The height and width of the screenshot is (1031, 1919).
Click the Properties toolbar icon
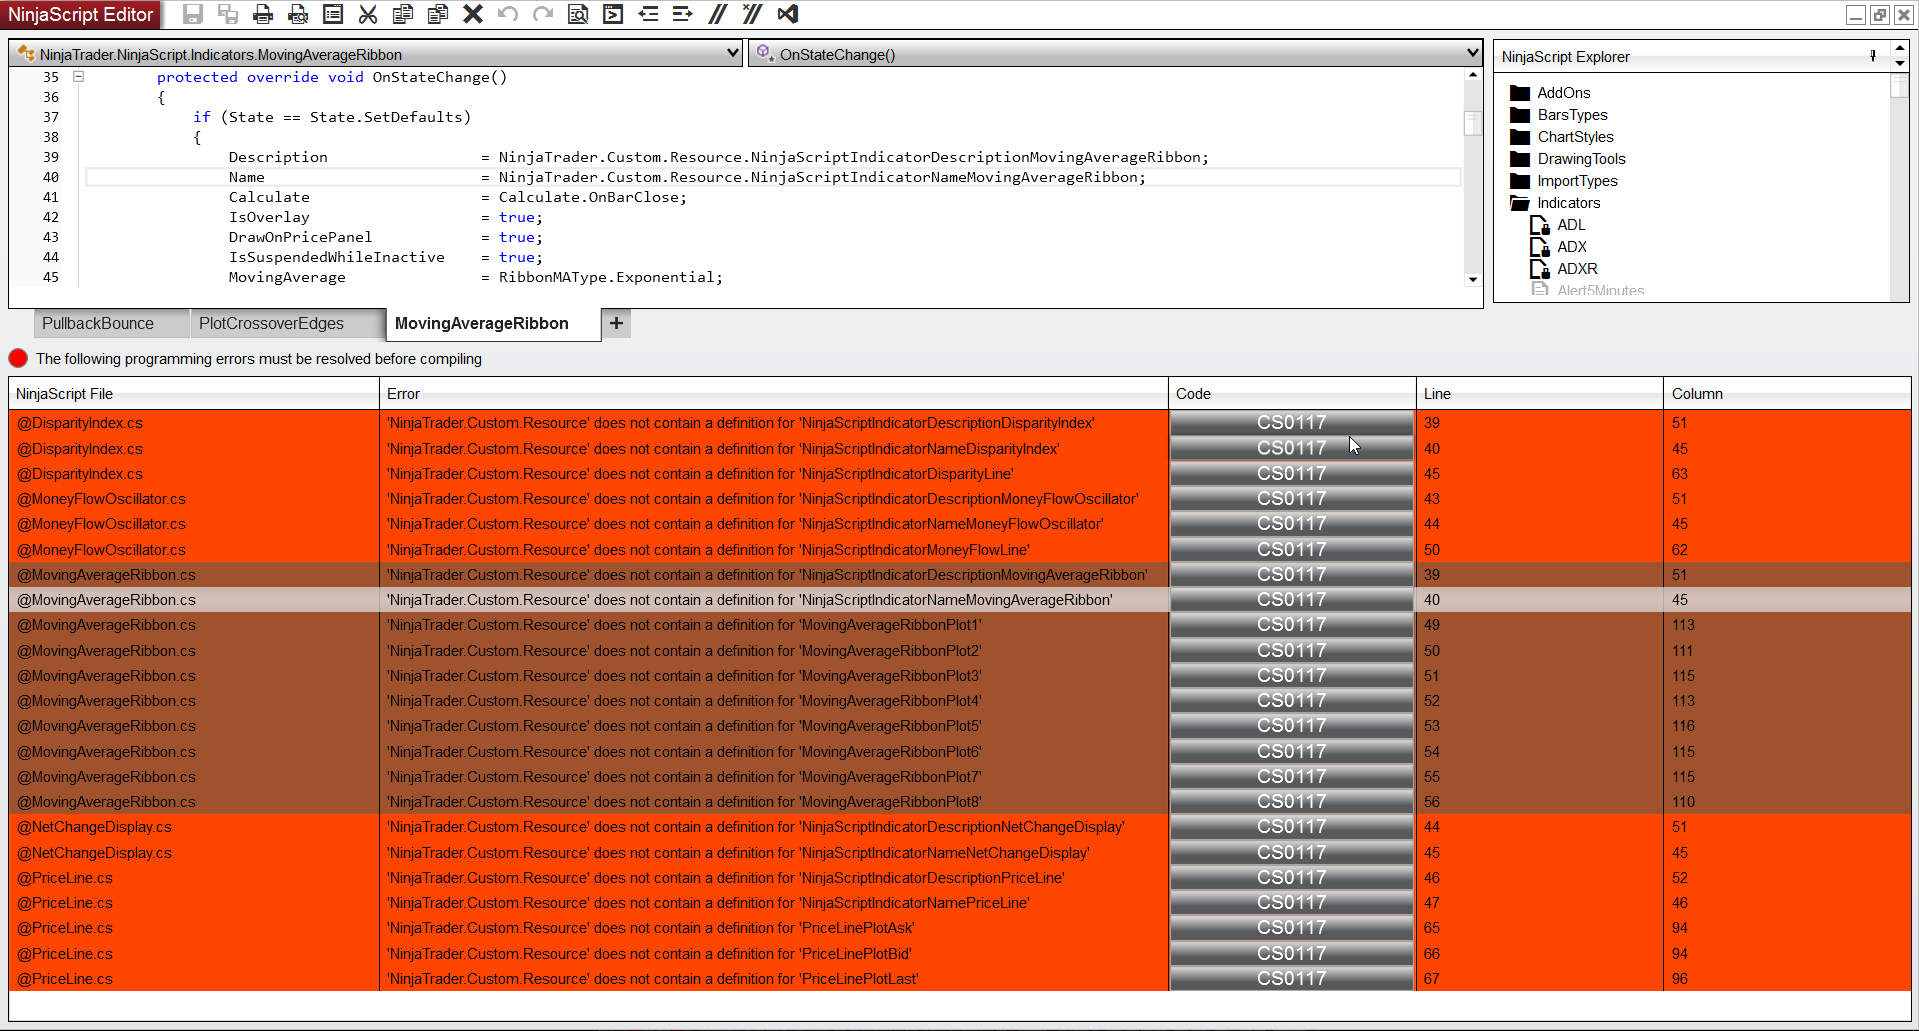tap(333, 14)
